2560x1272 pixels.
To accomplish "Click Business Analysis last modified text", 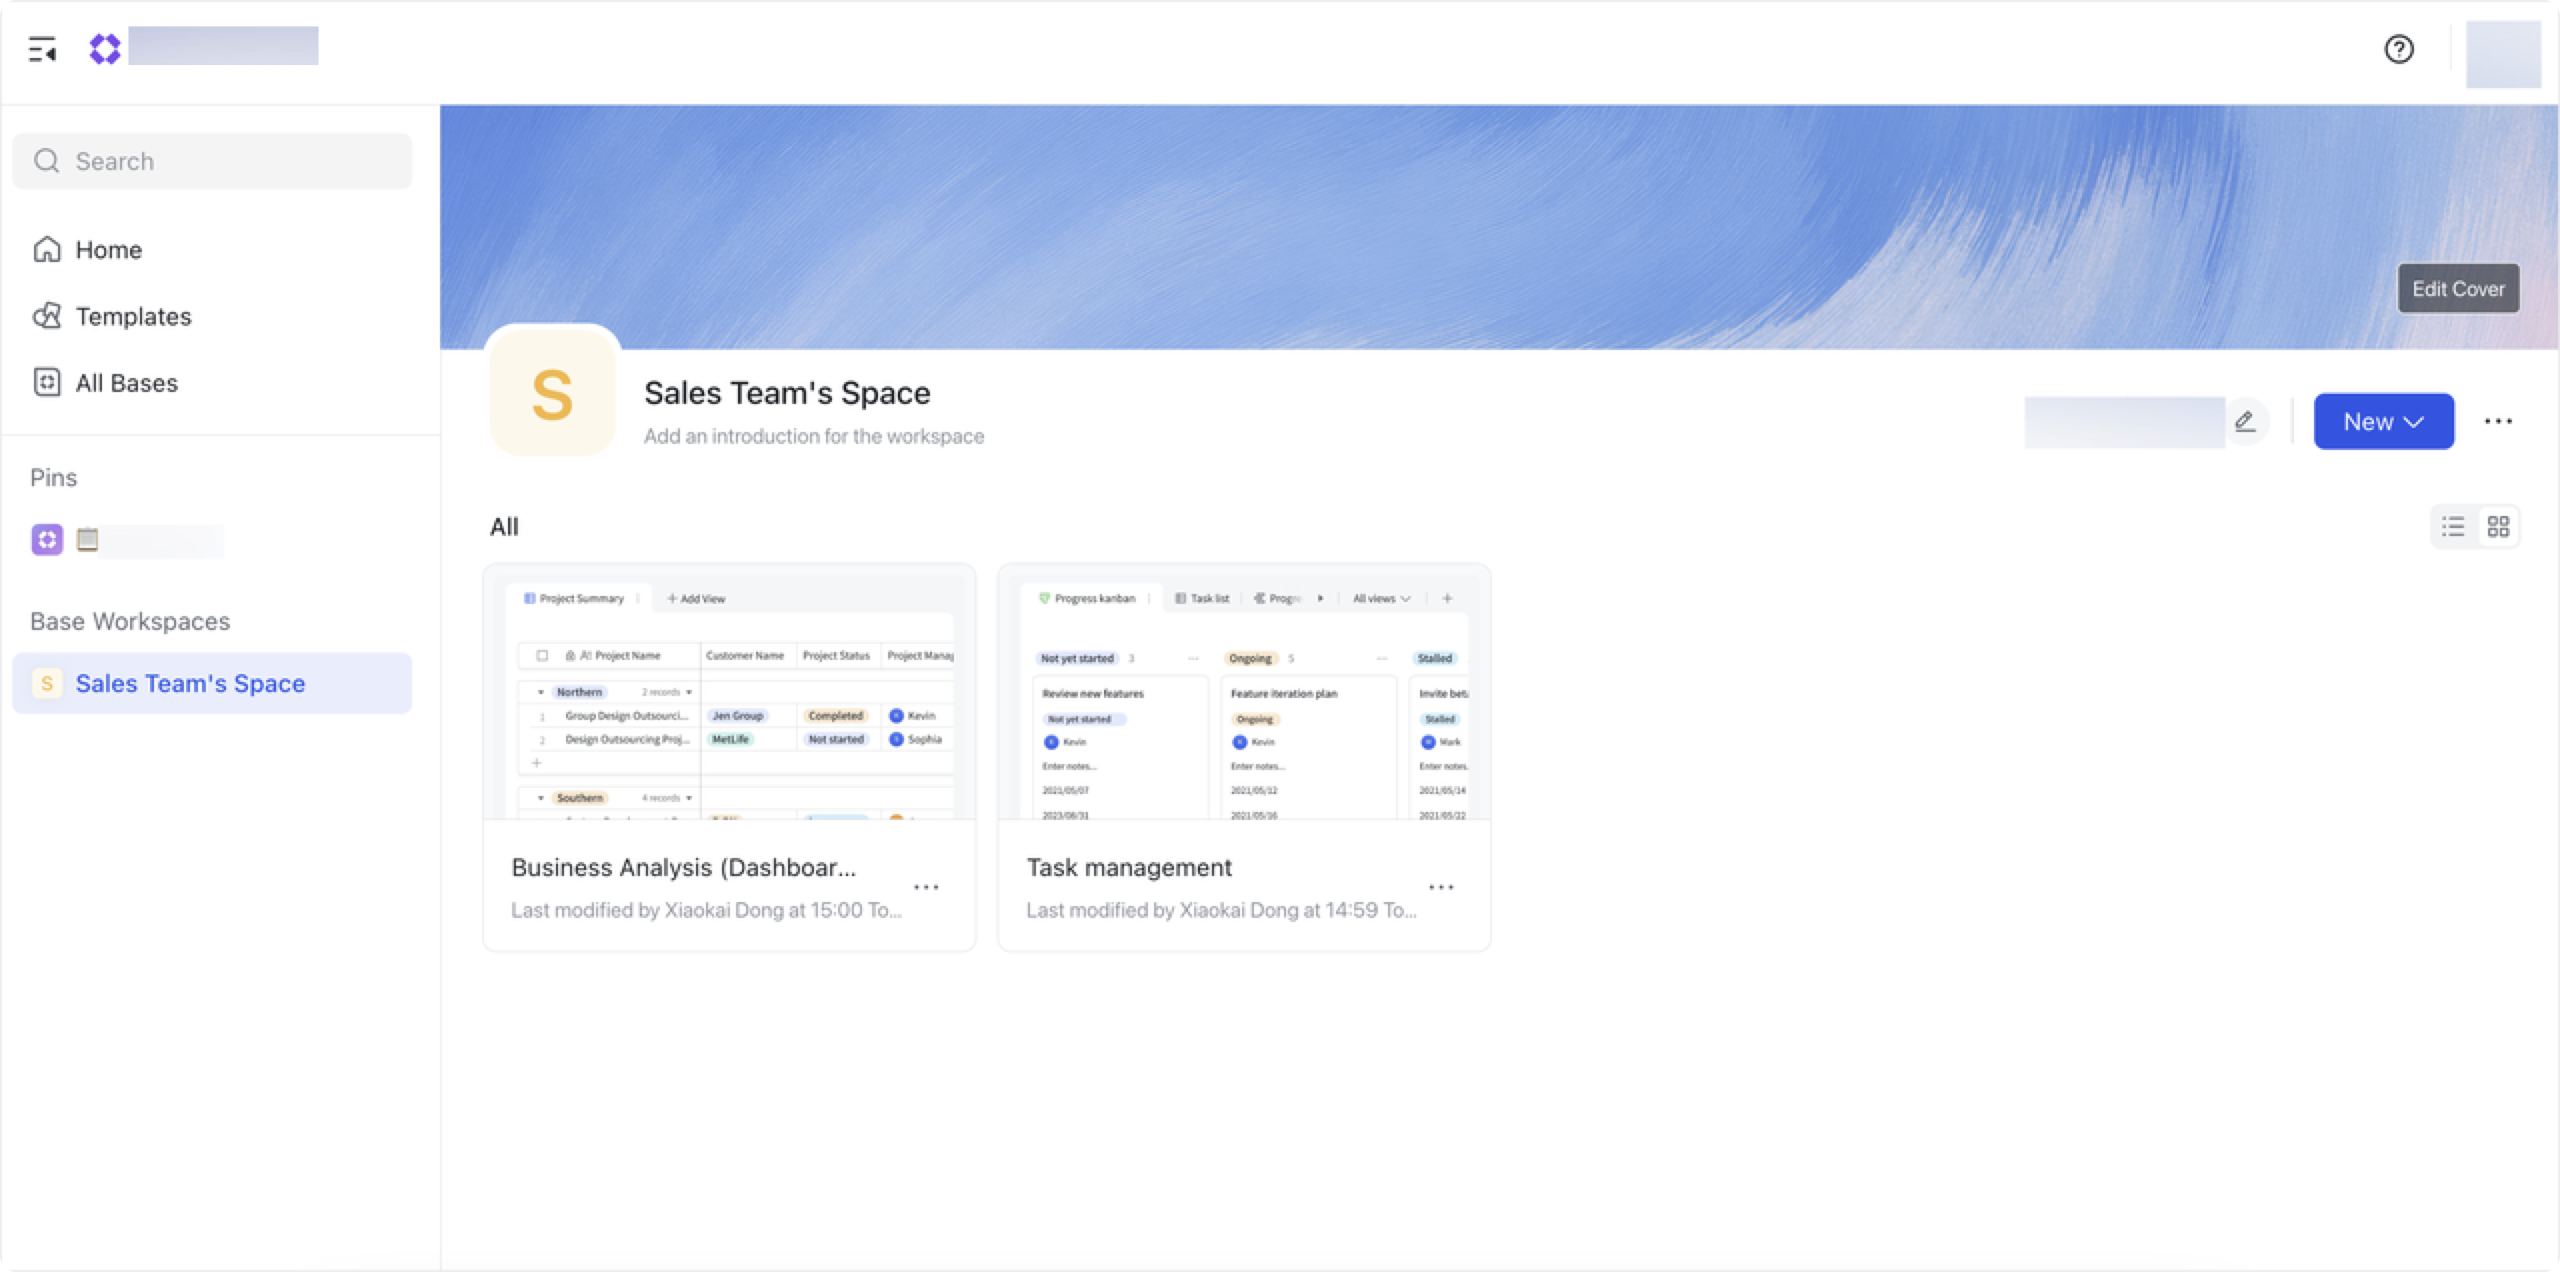I will (x=706, y=910).
